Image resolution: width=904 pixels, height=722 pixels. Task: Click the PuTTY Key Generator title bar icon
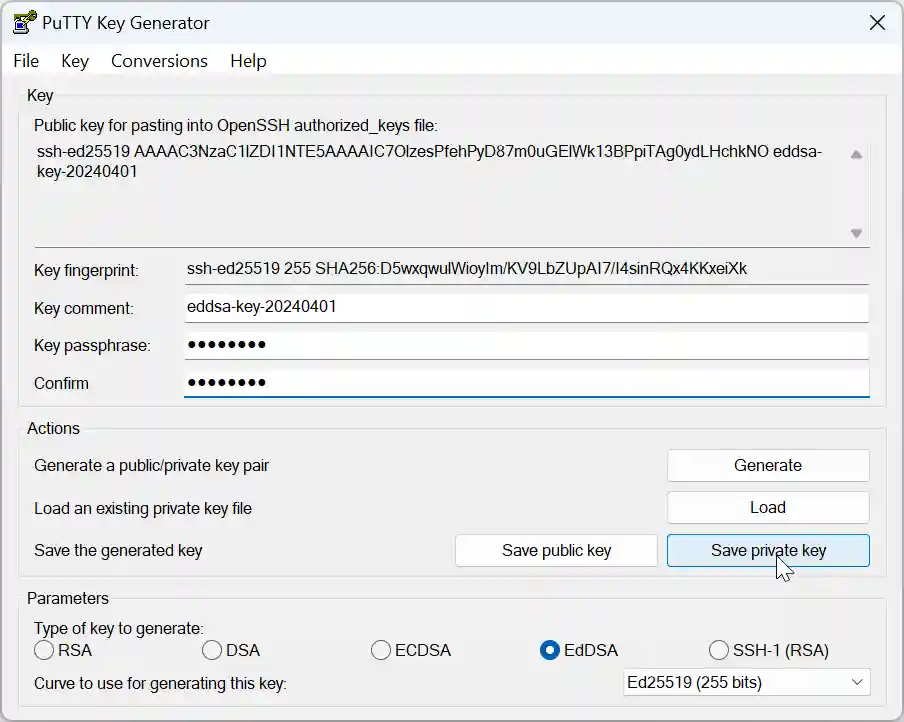(22, 22)
